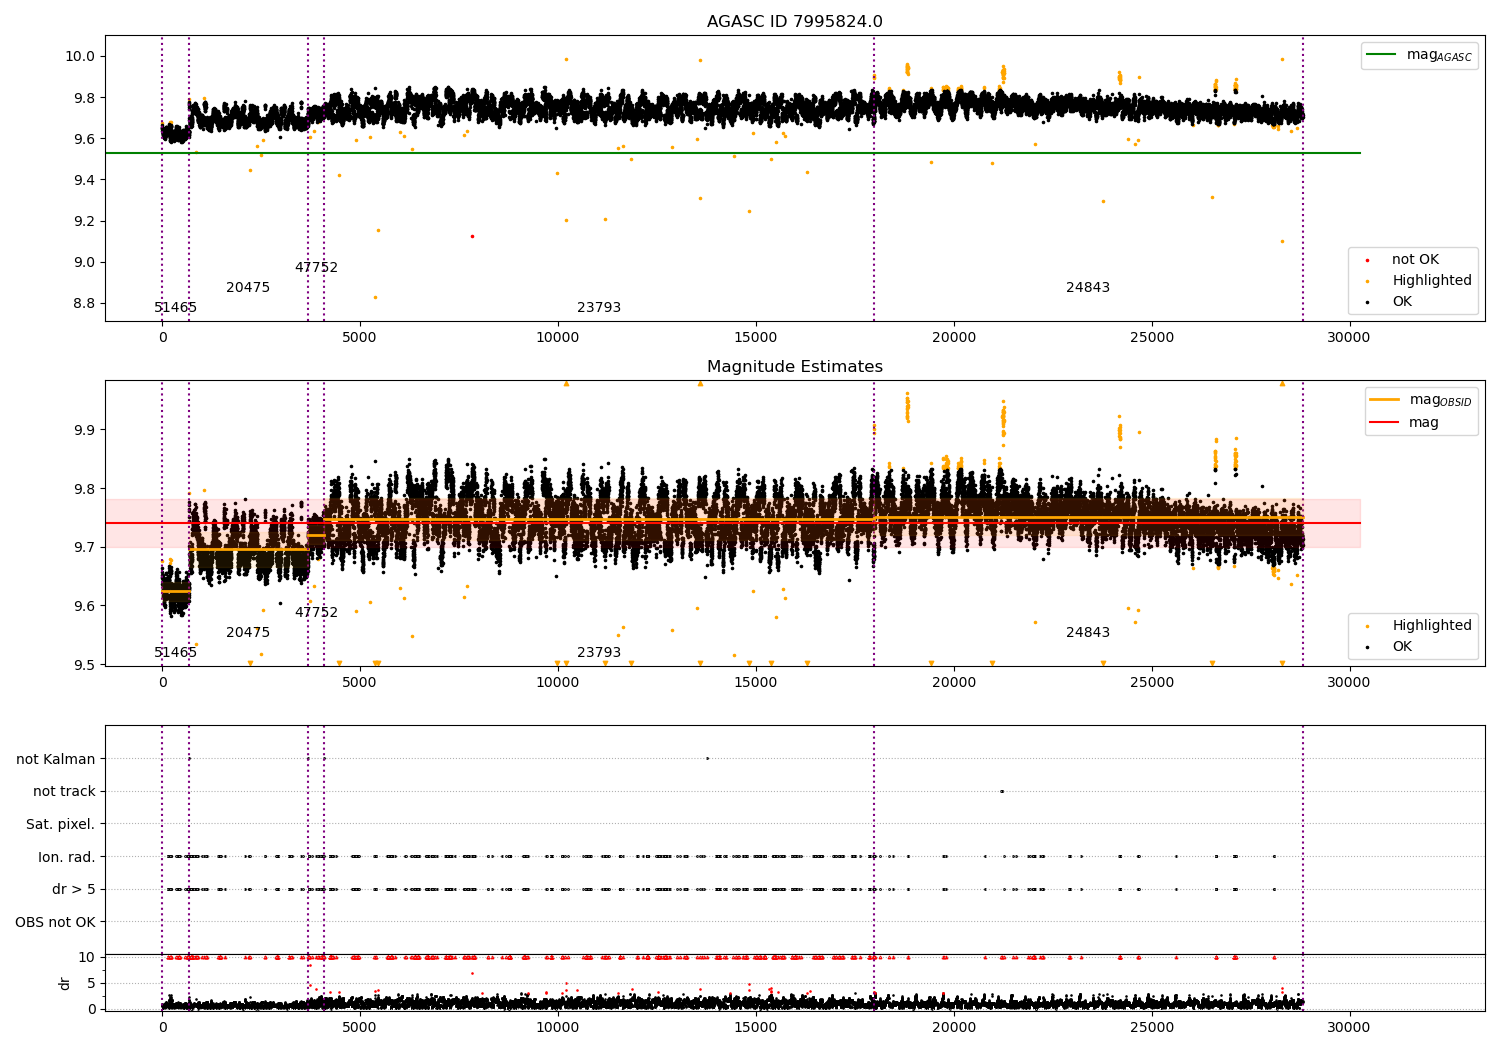
Task: Click the 47752 obsid label in middle plot
Action: (316, 613)
